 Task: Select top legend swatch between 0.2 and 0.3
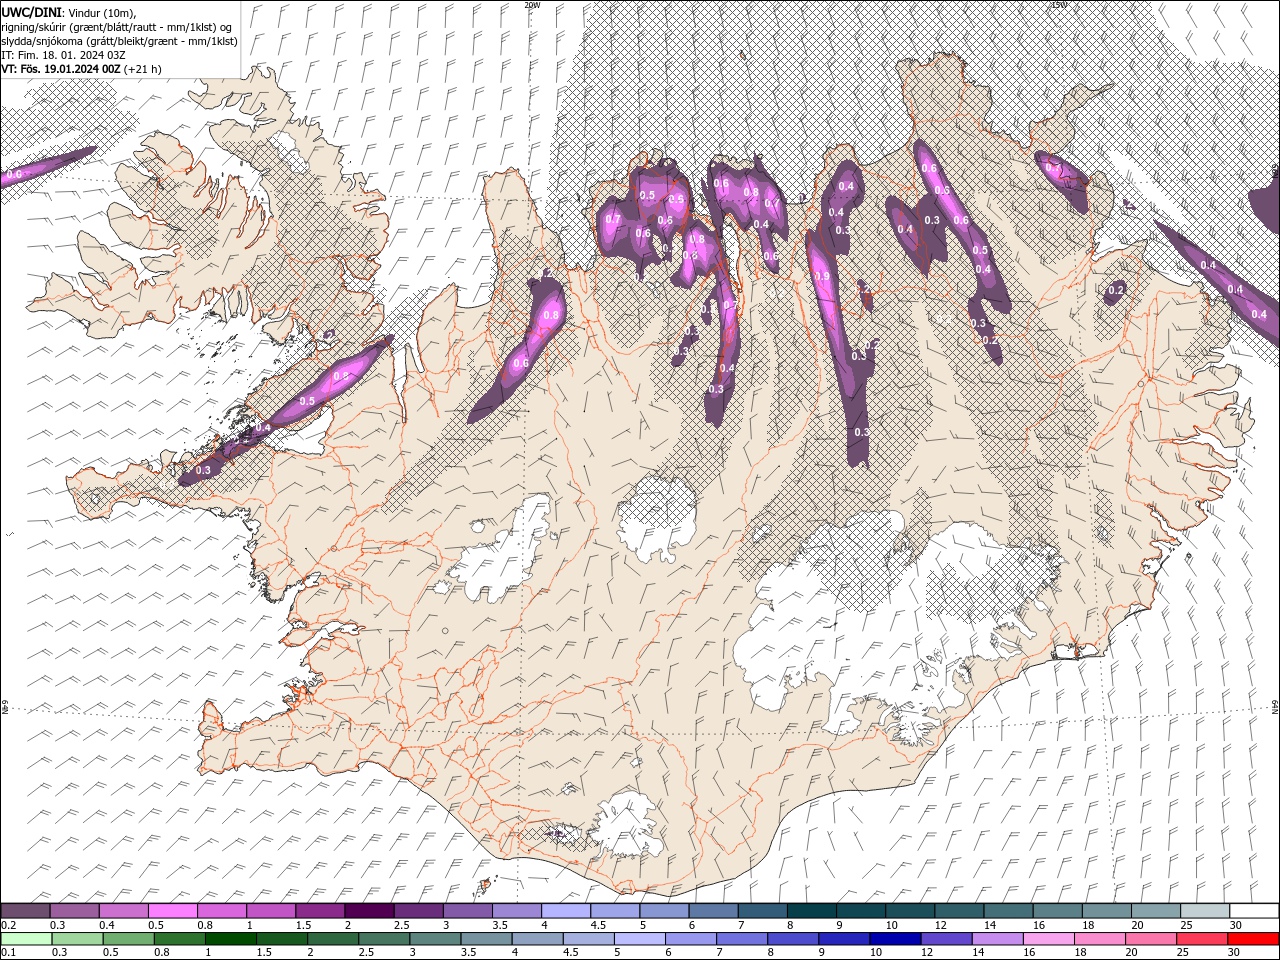(x=25, y=911)
